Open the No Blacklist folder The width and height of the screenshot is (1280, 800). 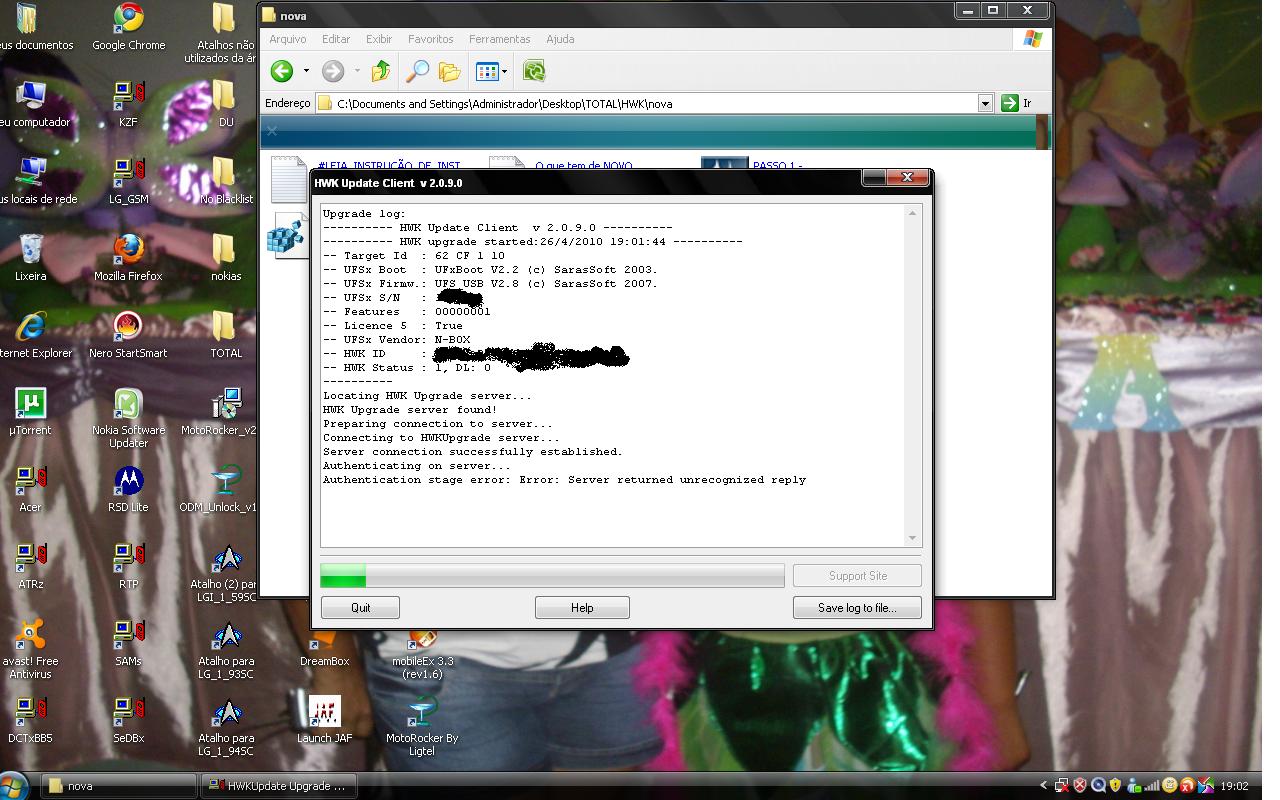[226, 180]
